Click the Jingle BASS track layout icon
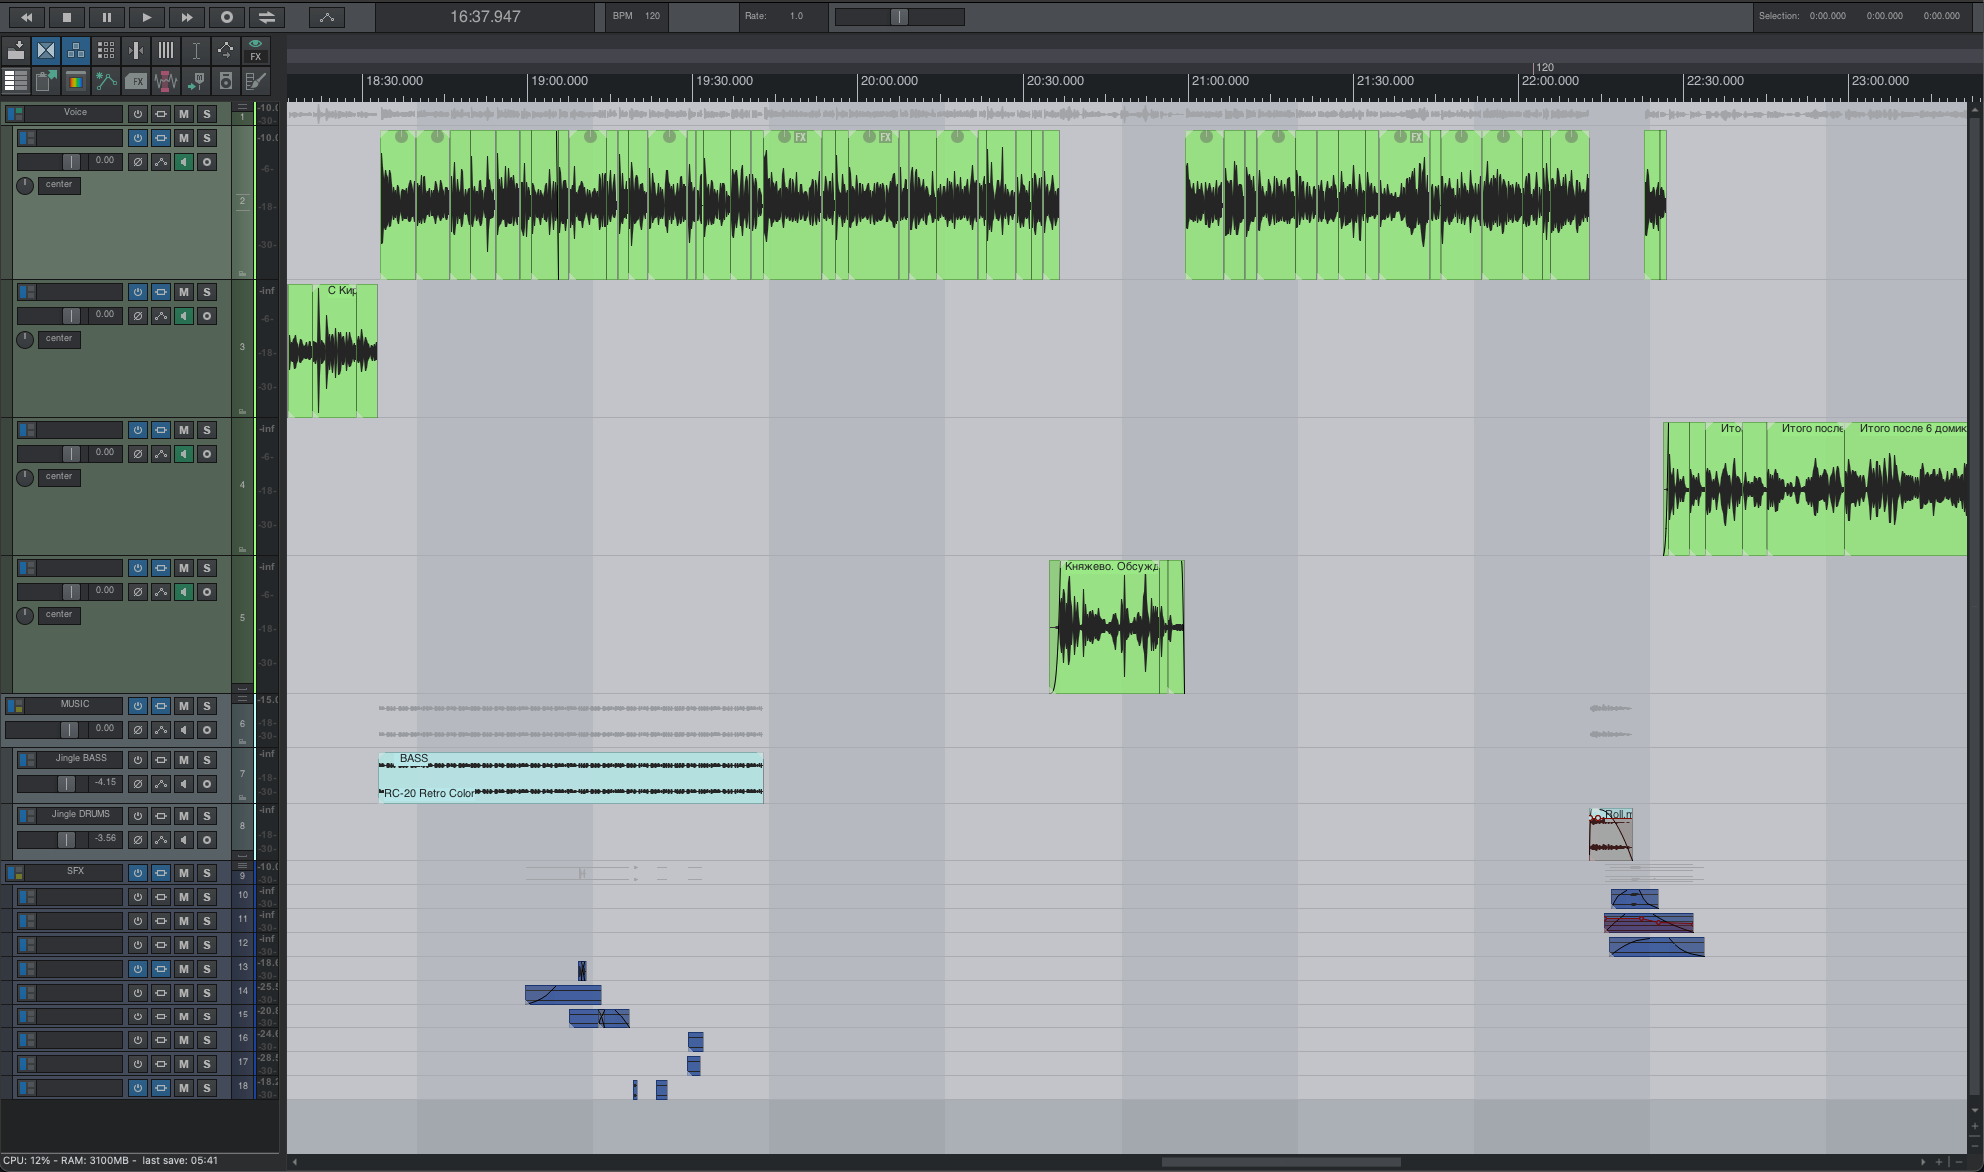1984x1172 pixels. pyautogui.click(x=27, y=760)
